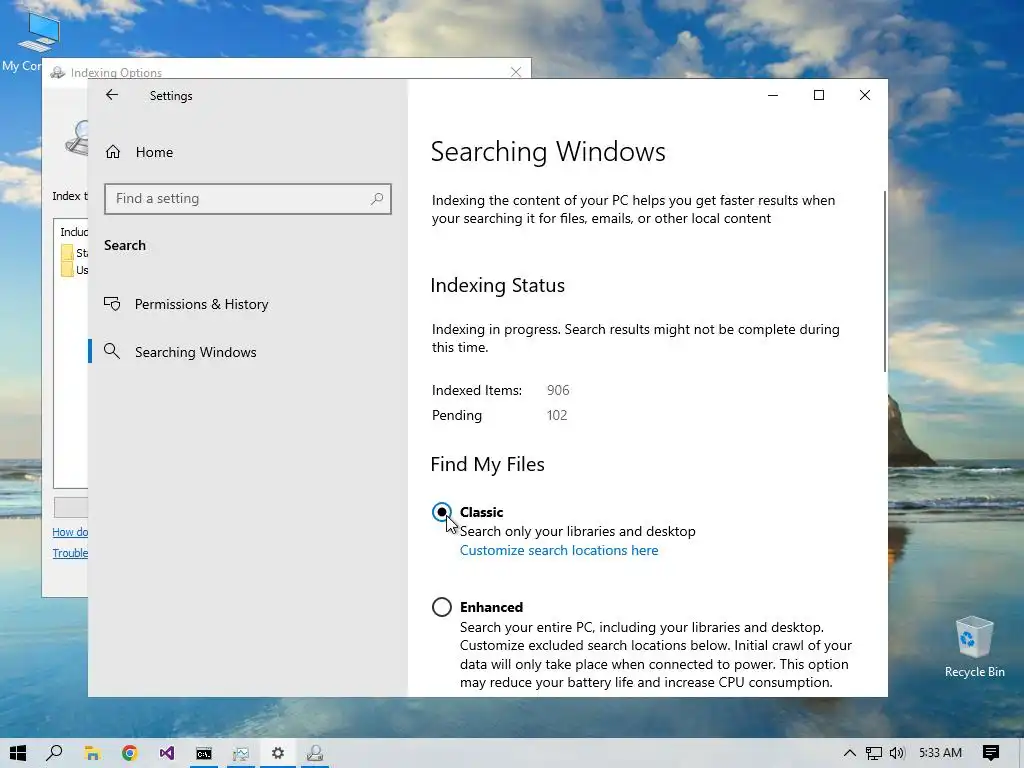Launch Google Chrome from taskbar
This screenshot has height=768, width=1024.
(129, 753)
